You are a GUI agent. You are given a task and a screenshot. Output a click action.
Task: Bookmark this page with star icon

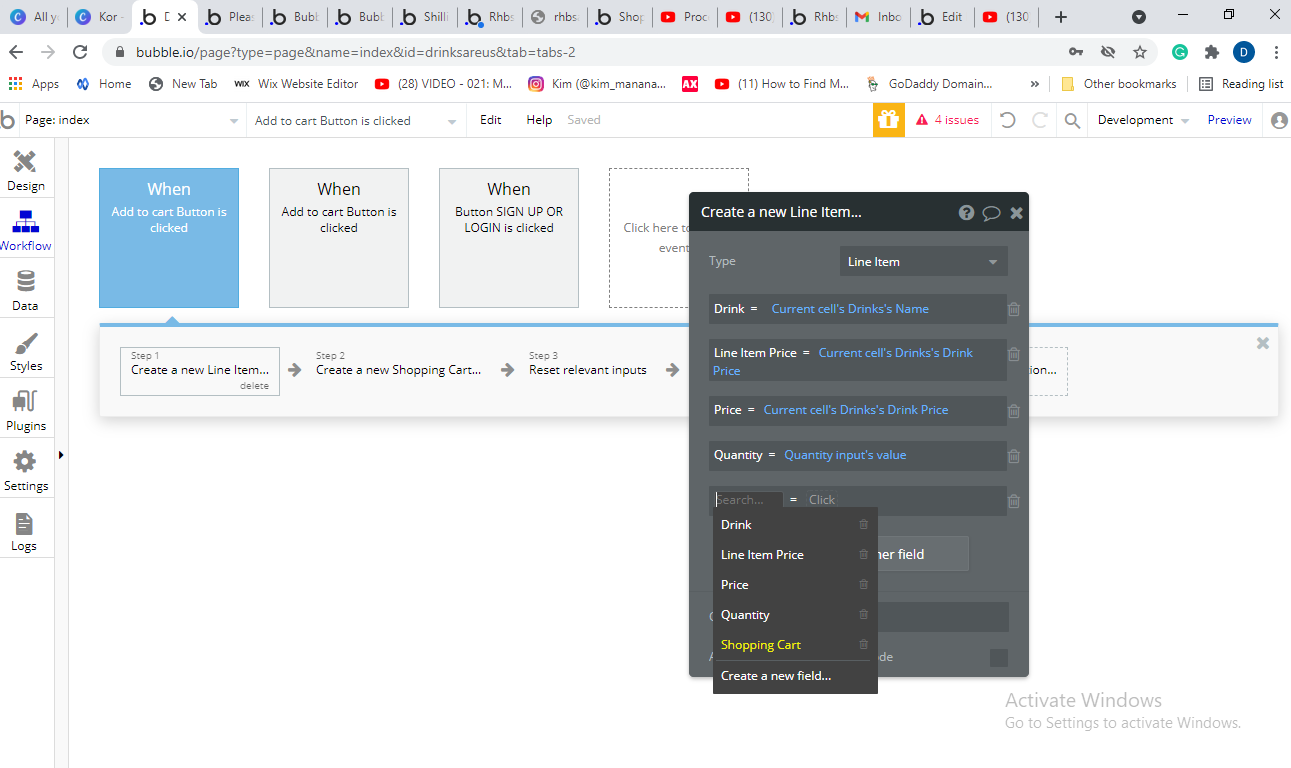click(x=1140, y=52)
